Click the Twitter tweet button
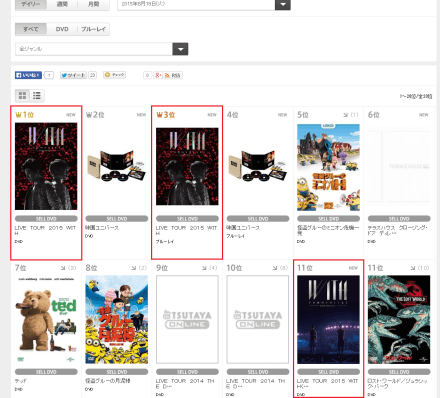 (73, 75)
